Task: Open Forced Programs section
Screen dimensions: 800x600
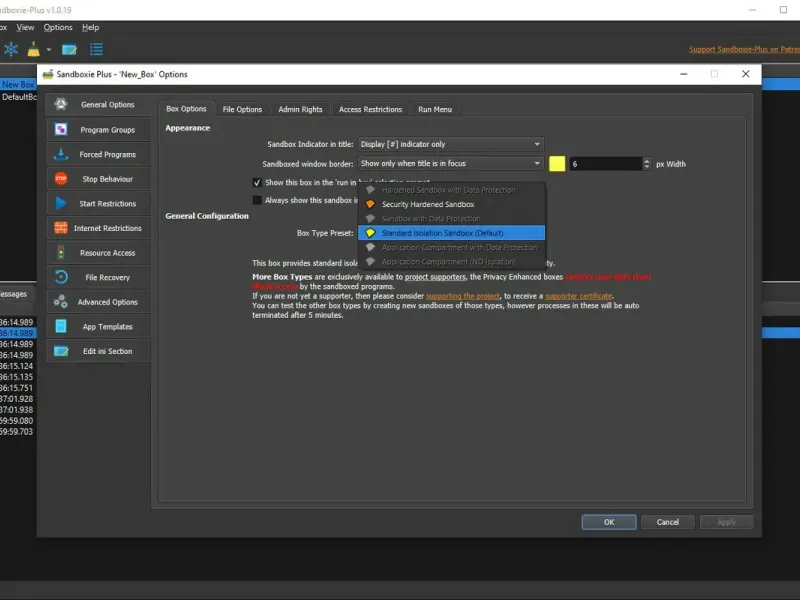Action: (x=99, y=154)
